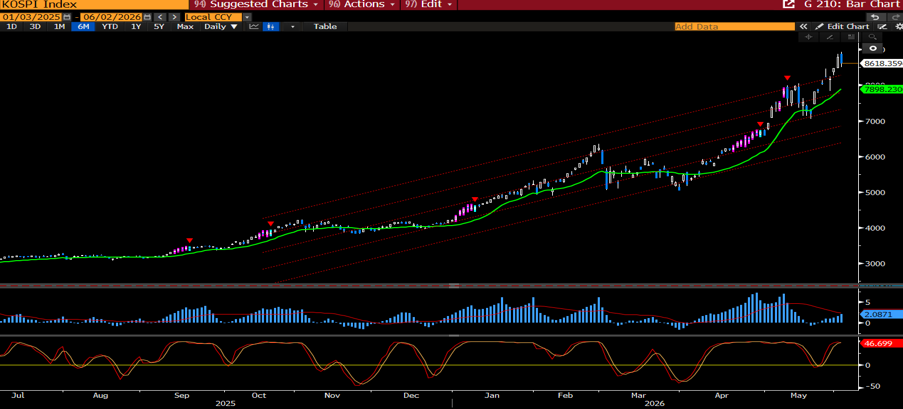Click the 8618.359 last price label
The width and height of the screenshot is (903, 409).
[881, 63]
